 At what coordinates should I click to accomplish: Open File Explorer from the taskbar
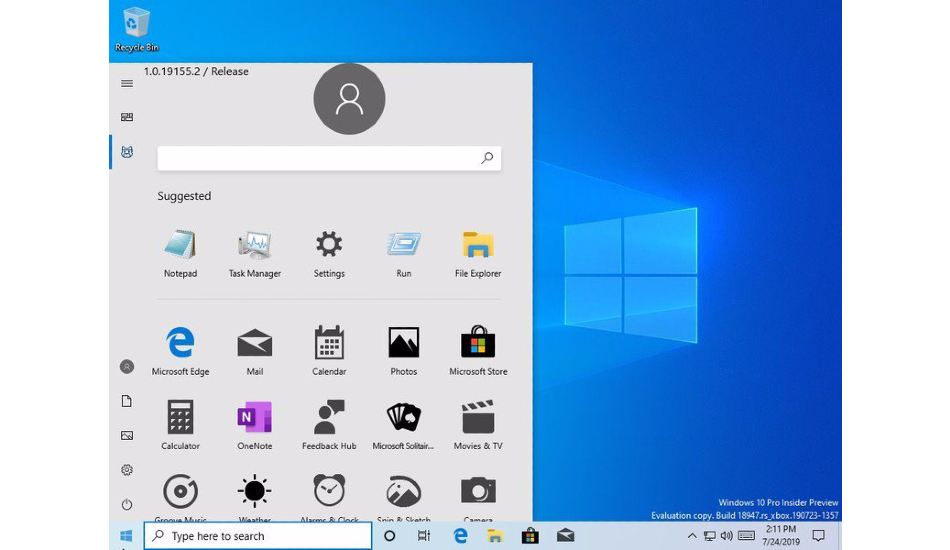click(x=495, y=536)
